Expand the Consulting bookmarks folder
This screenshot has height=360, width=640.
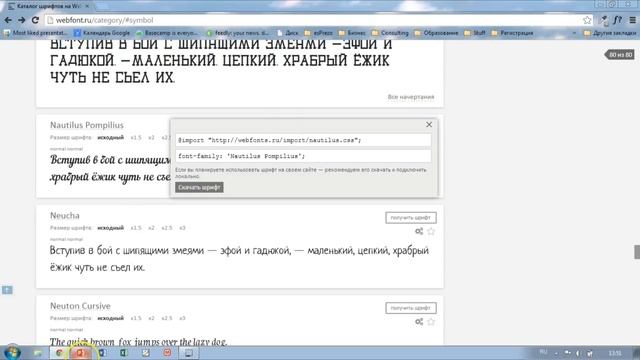coord(390,33)
